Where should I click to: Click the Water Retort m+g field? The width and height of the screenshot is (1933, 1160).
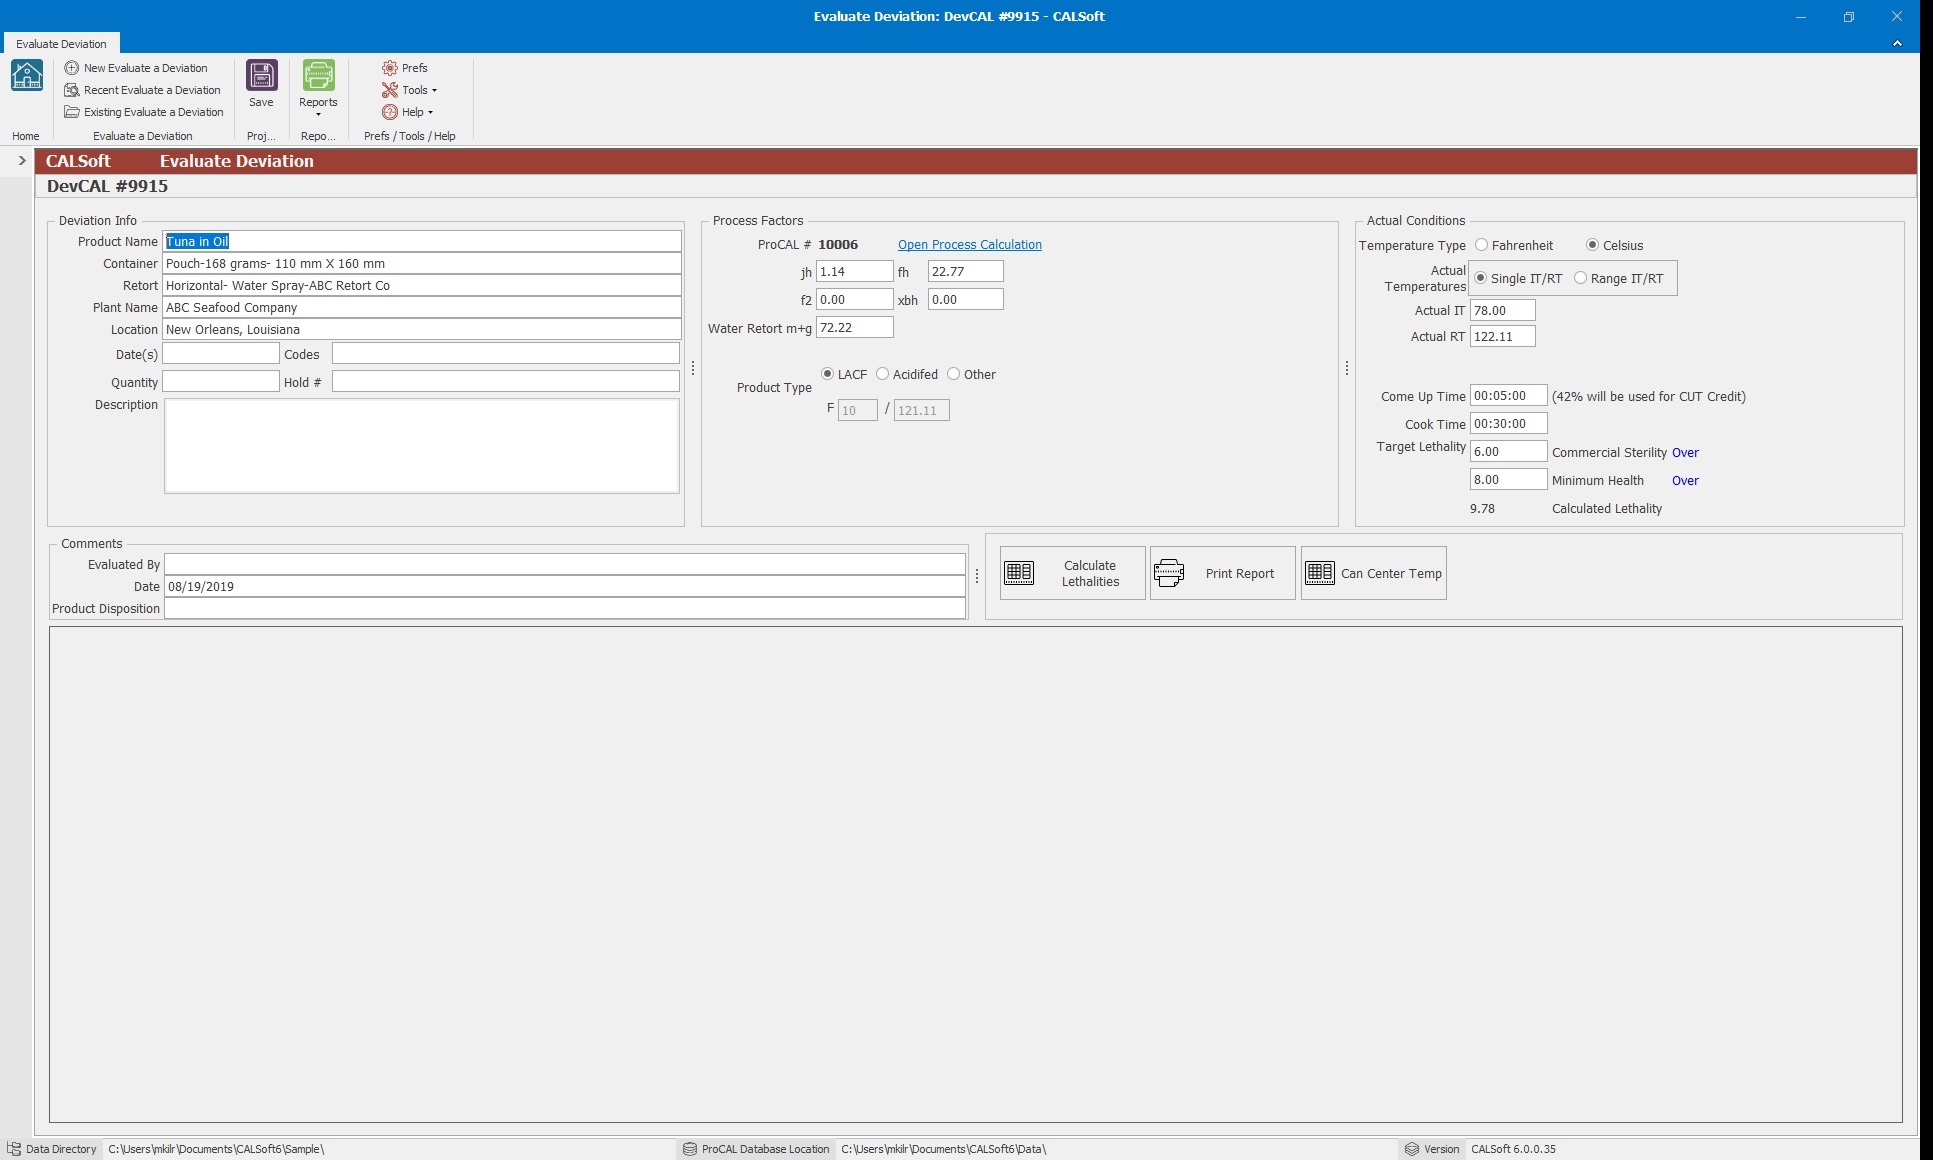[855, 327]
